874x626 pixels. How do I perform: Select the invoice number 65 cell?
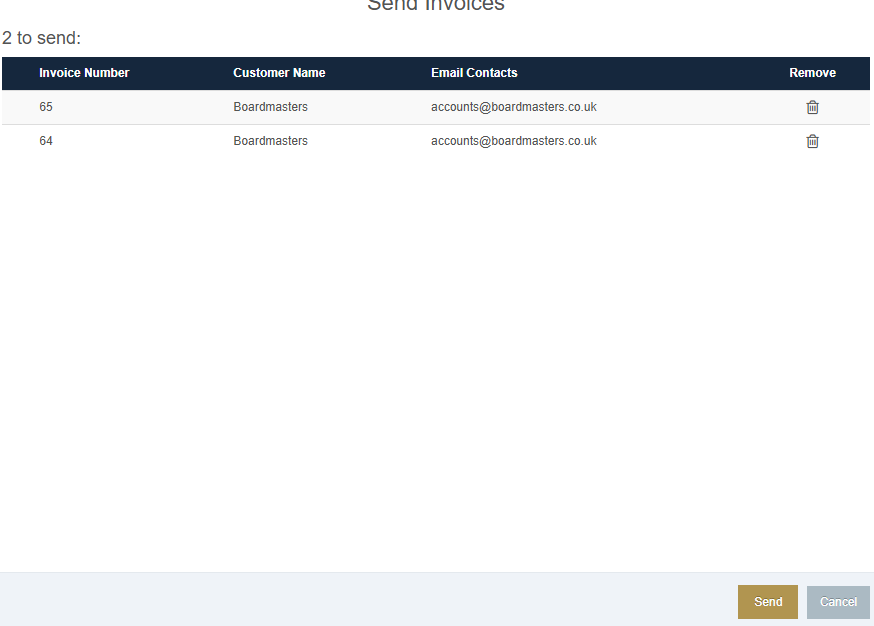point(46,107)
